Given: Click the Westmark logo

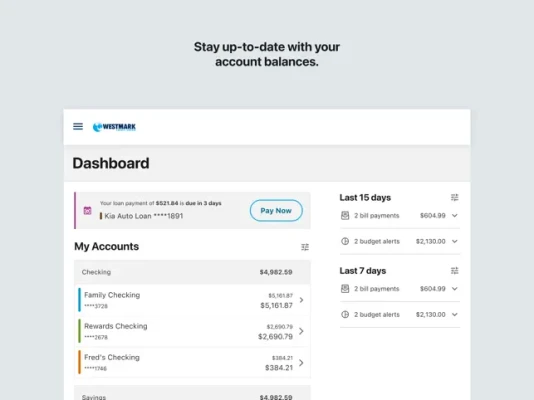Looking at the screenshot, I should point(114,127).
